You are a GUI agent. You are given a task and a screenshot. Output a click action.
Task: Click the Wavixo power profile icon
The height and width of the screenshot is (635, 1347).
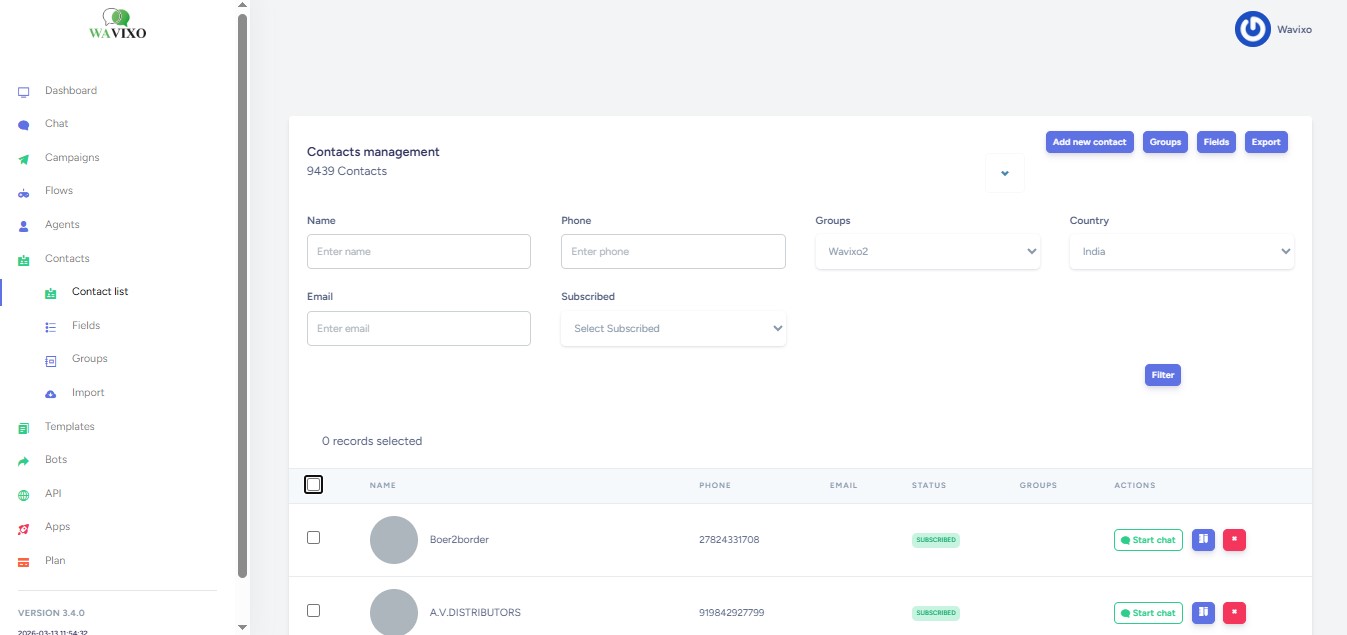[1252, 29]
